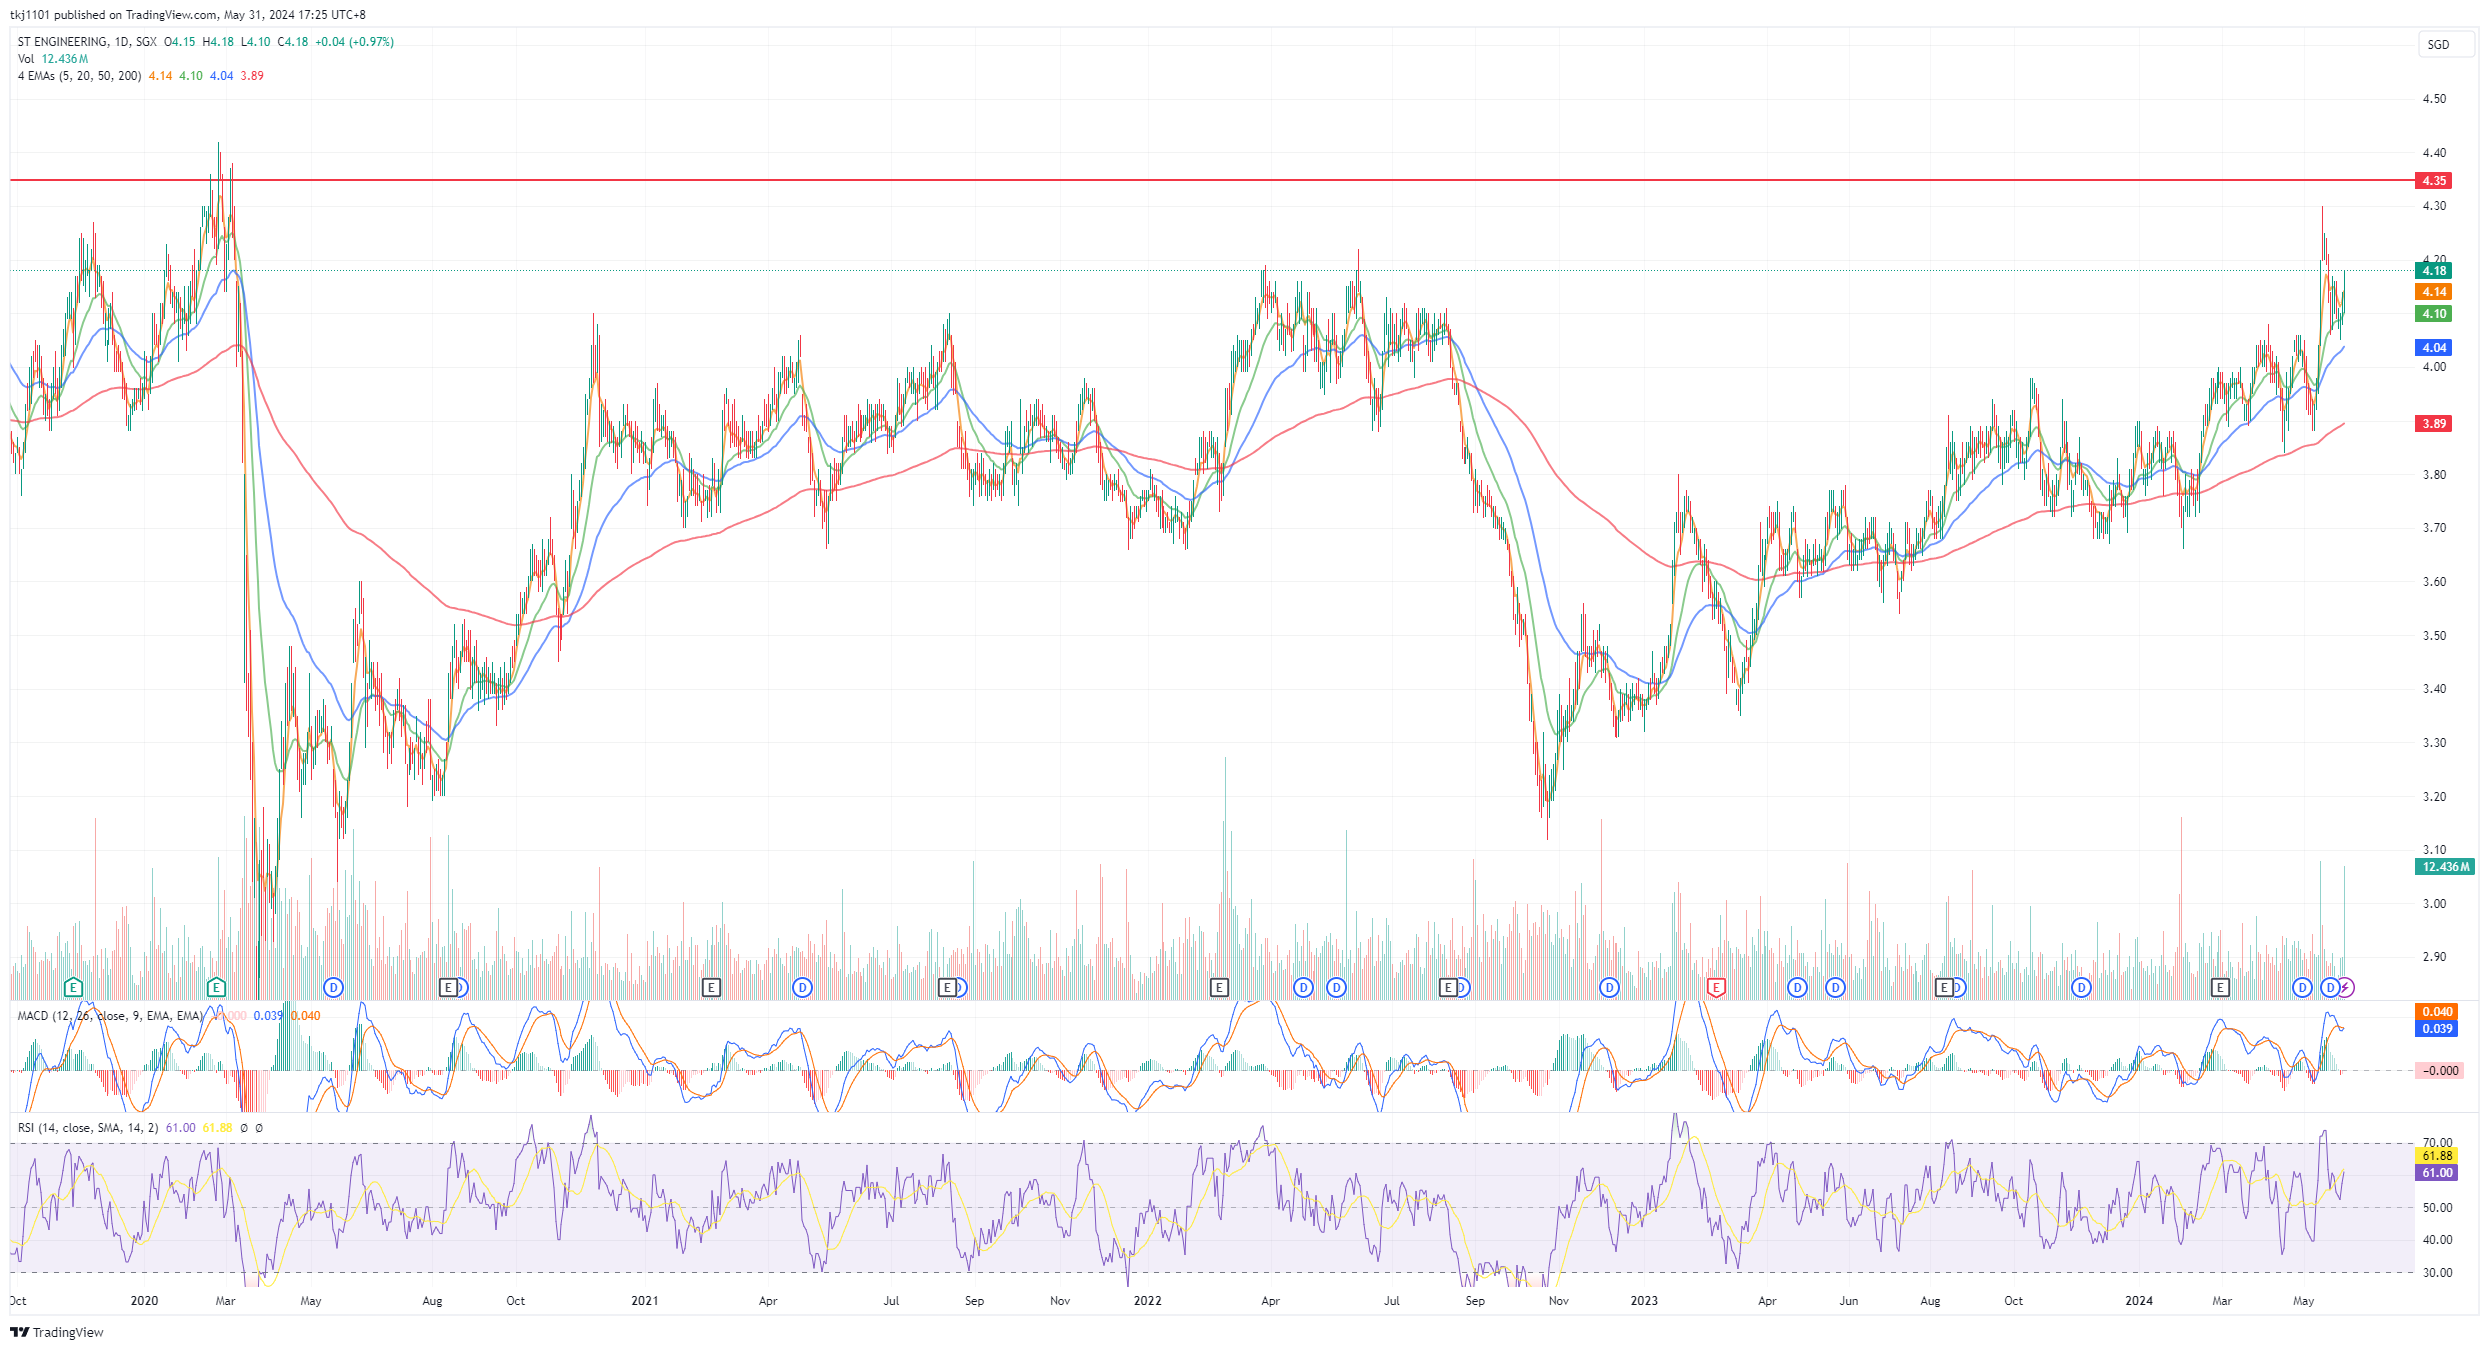Screen dimensions: 2489x1350
Task: Open the earnings marker near March 2024
Action: tap(2220, 988)
